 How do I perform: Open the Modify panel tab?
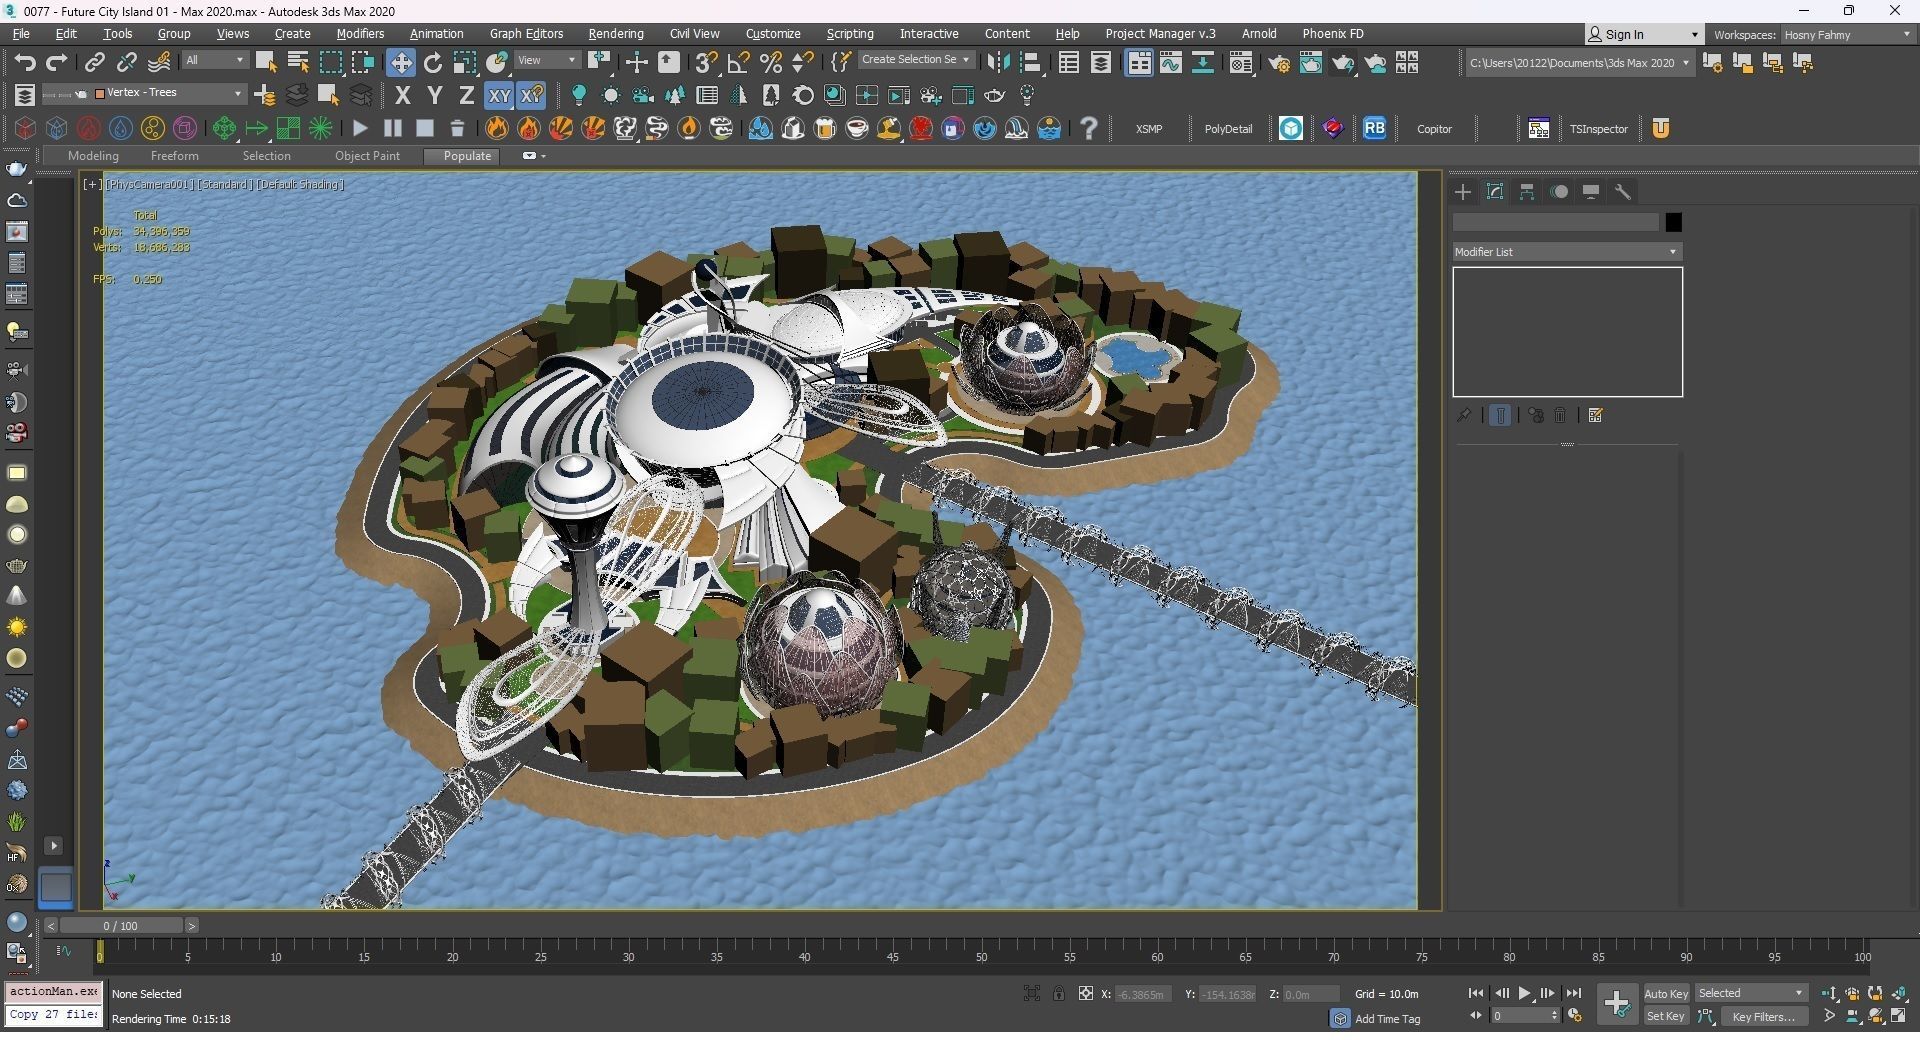click(1495, 192)
